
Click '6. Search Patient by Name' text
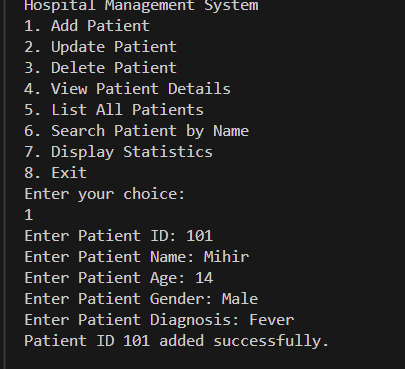[x=137, y=131]
